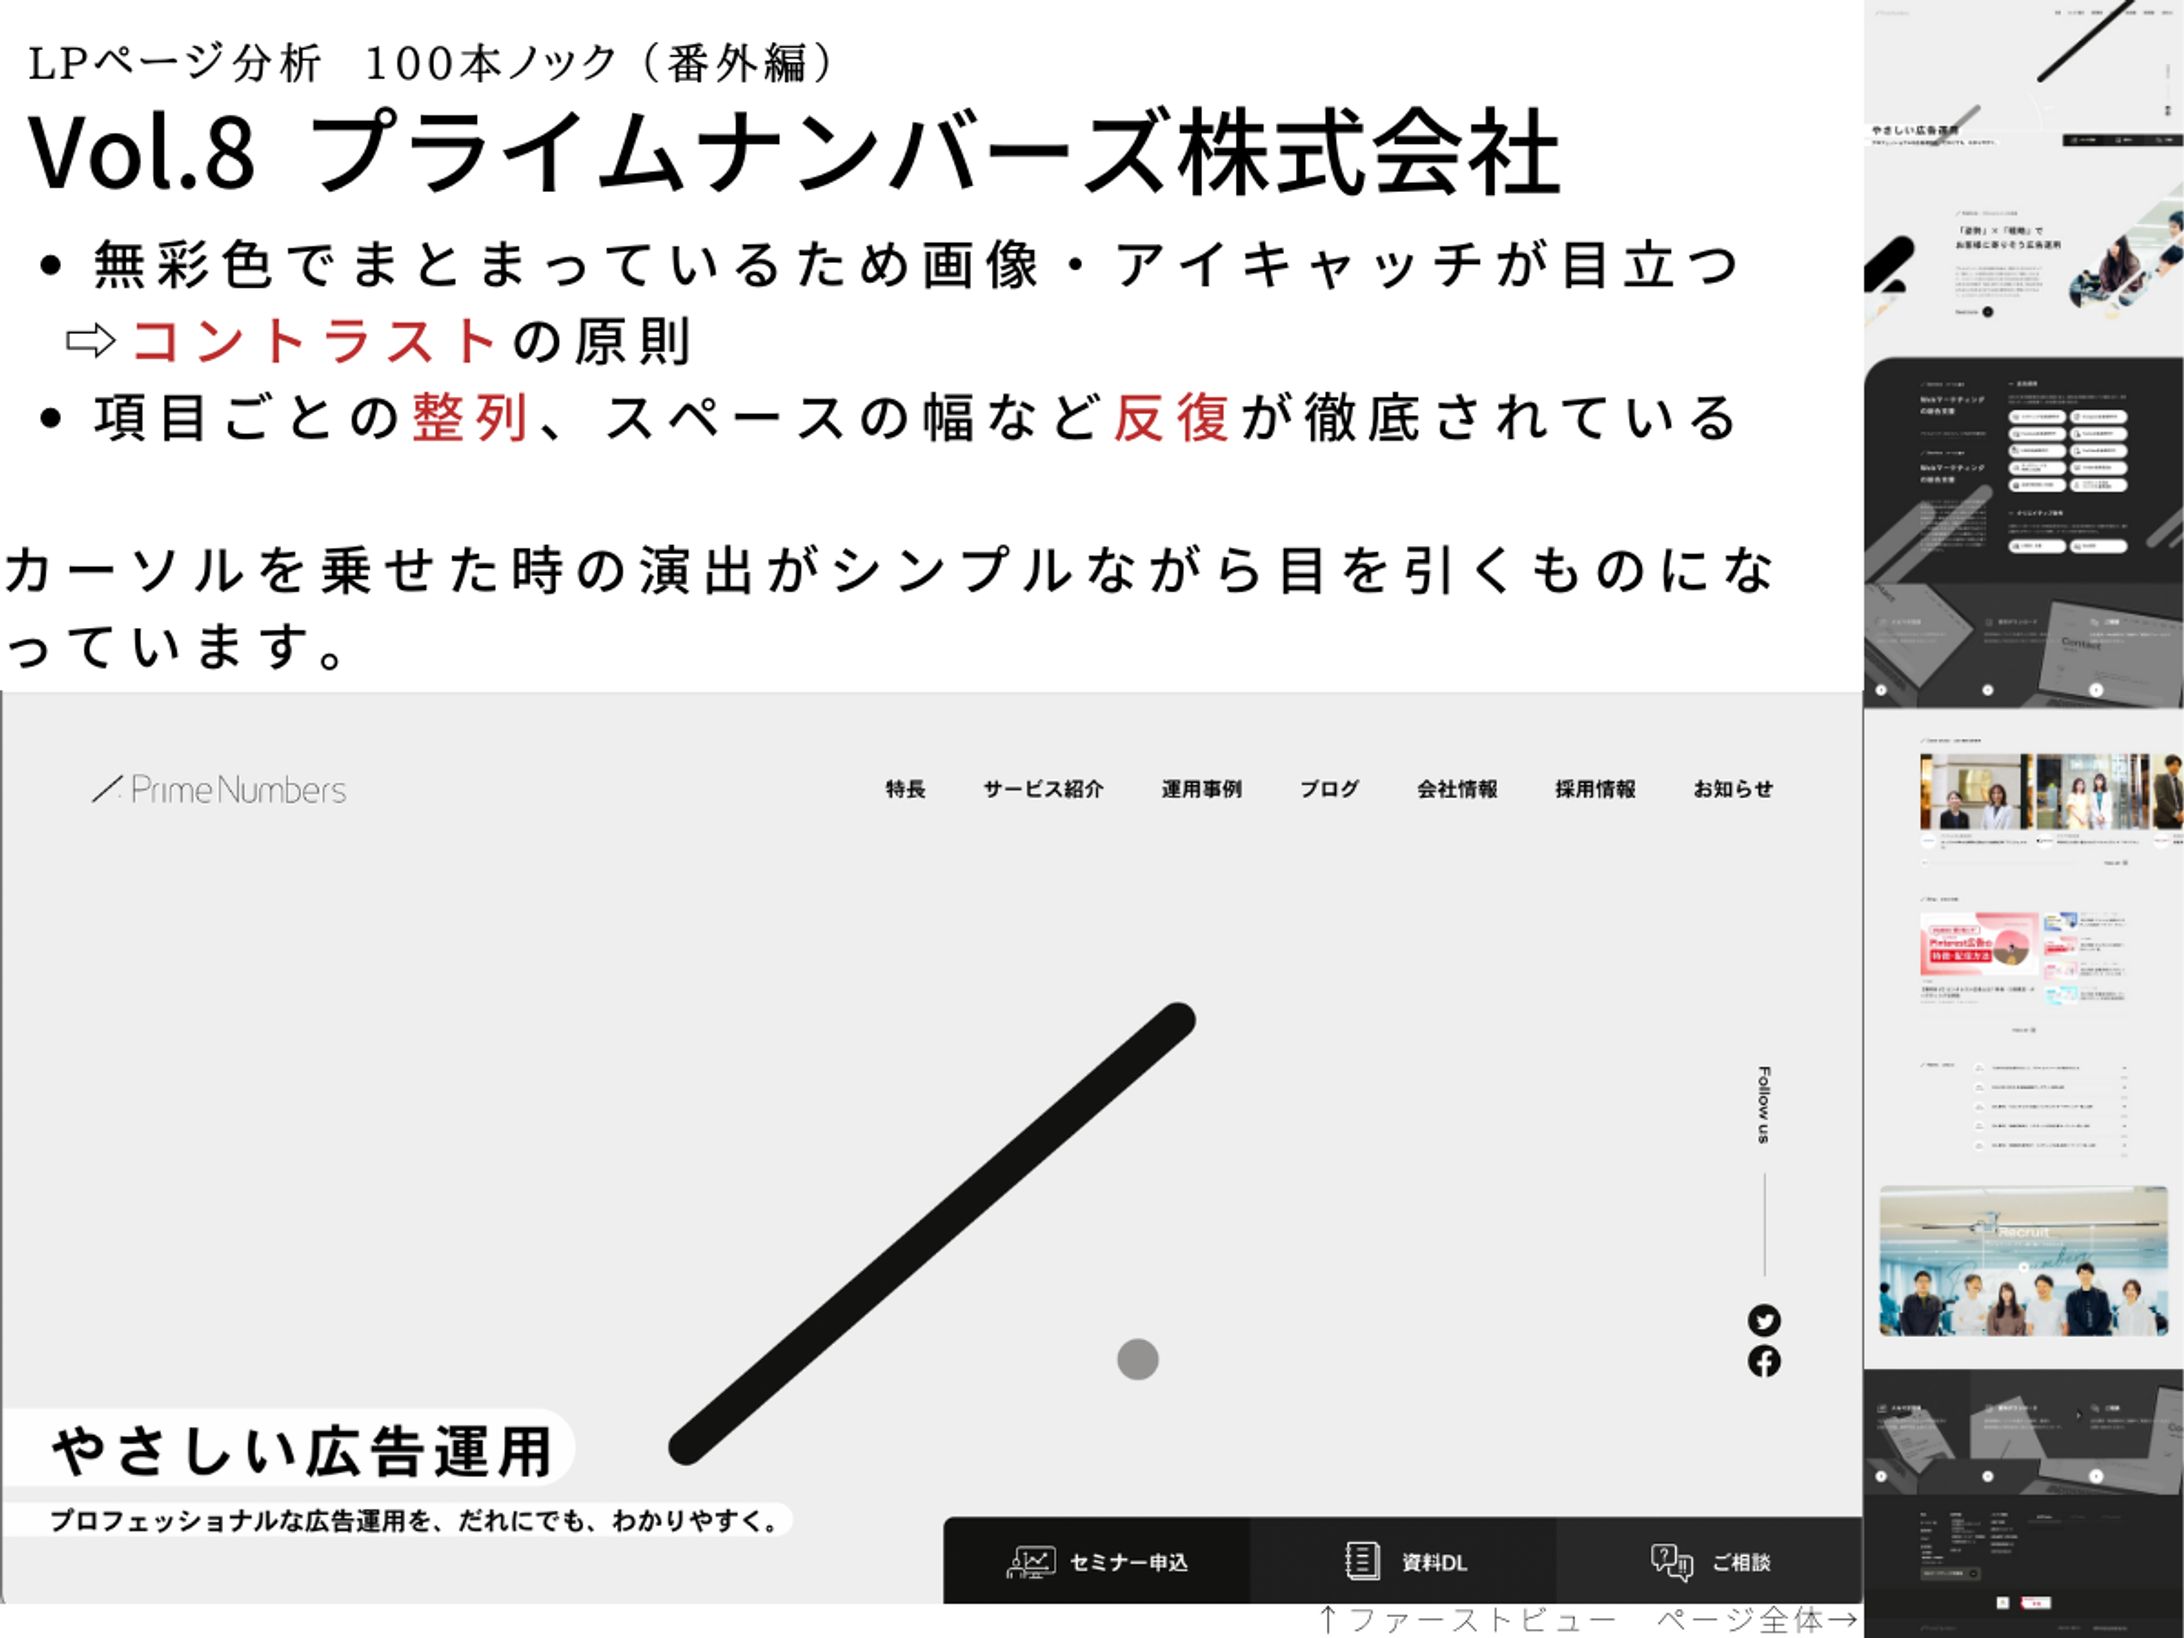Click the ご相談 button
2184x1638 pixels.
pos(1709,1561)
